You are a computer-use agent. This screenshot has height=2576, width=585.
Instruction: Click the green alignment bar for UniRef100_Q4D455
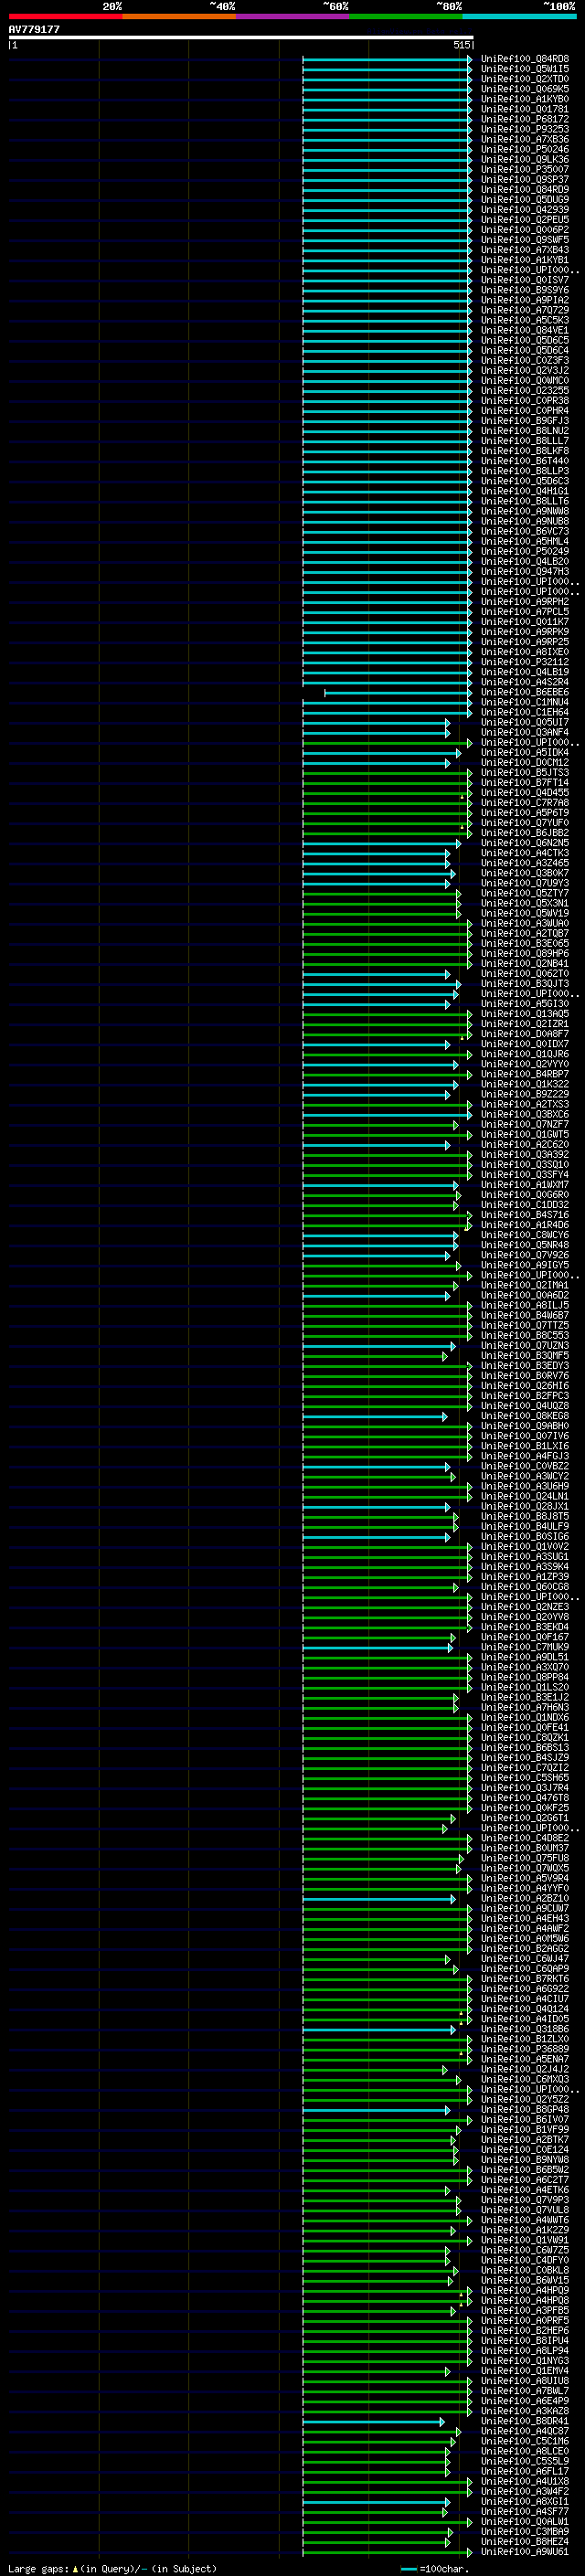tap(388, 793)
